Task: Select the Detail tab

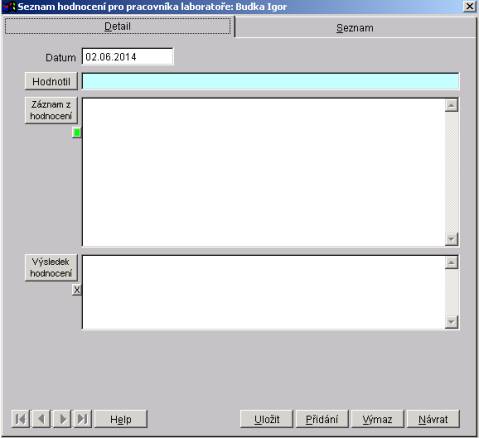Action: tap(117, 26)
